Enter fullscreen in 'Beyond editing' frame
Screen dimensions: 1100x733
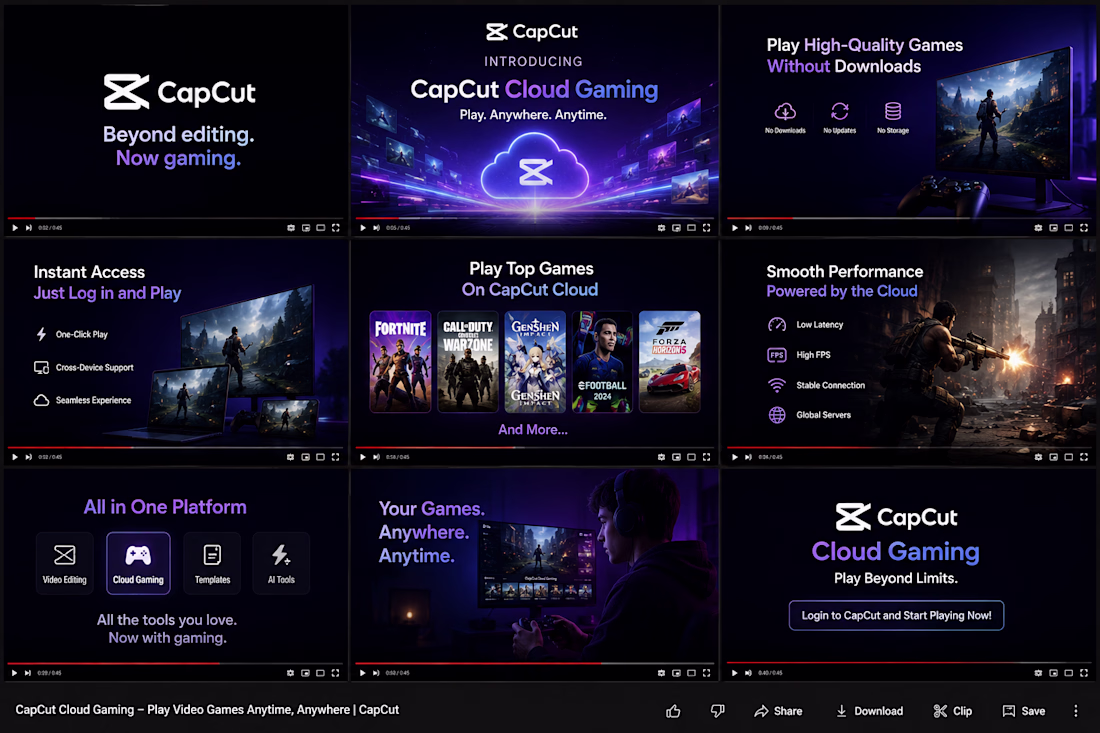(335, 228)
